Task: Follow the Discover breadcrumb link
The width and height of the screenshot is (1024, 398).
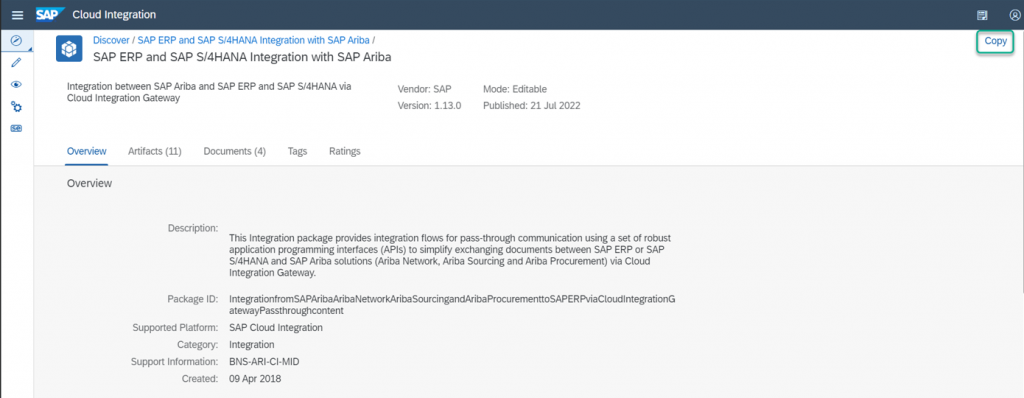Action: (112, 40)
